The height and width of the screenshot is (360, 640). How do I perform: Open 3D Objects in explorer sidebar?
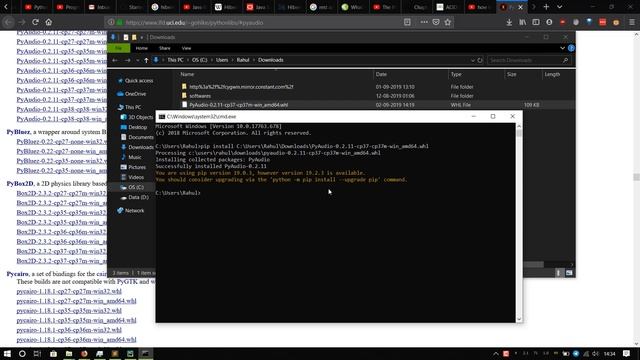coord(140,117)
